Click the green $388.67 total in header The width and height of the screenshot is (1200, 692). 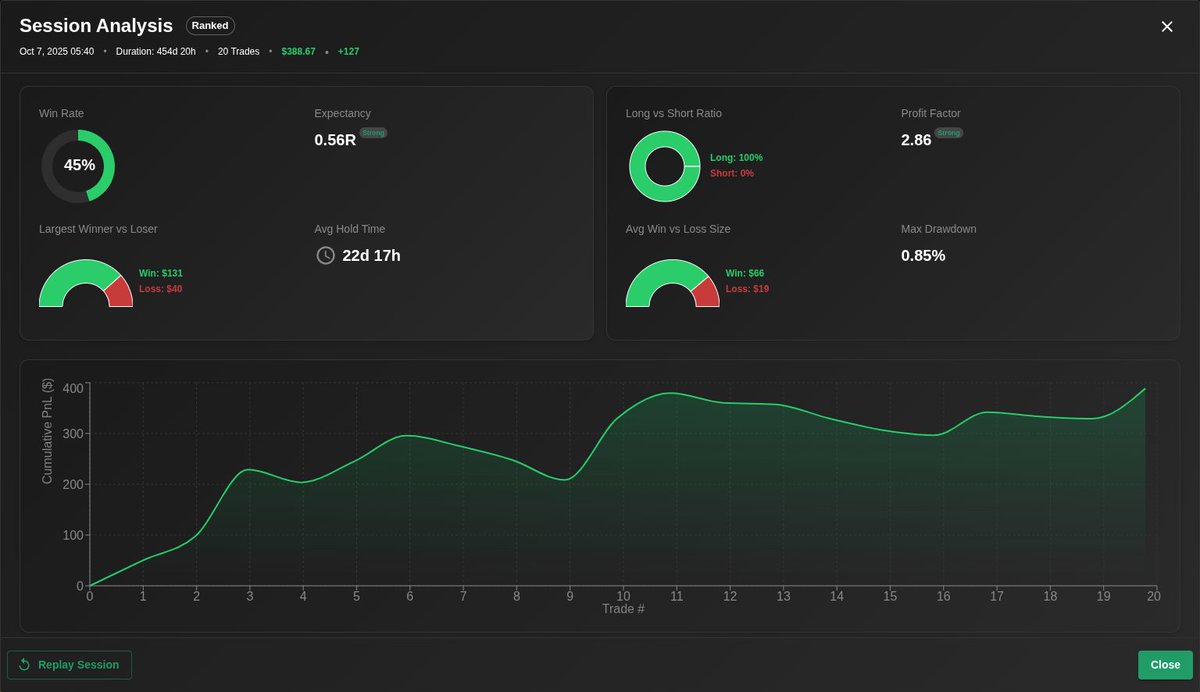tap(298, 51)
